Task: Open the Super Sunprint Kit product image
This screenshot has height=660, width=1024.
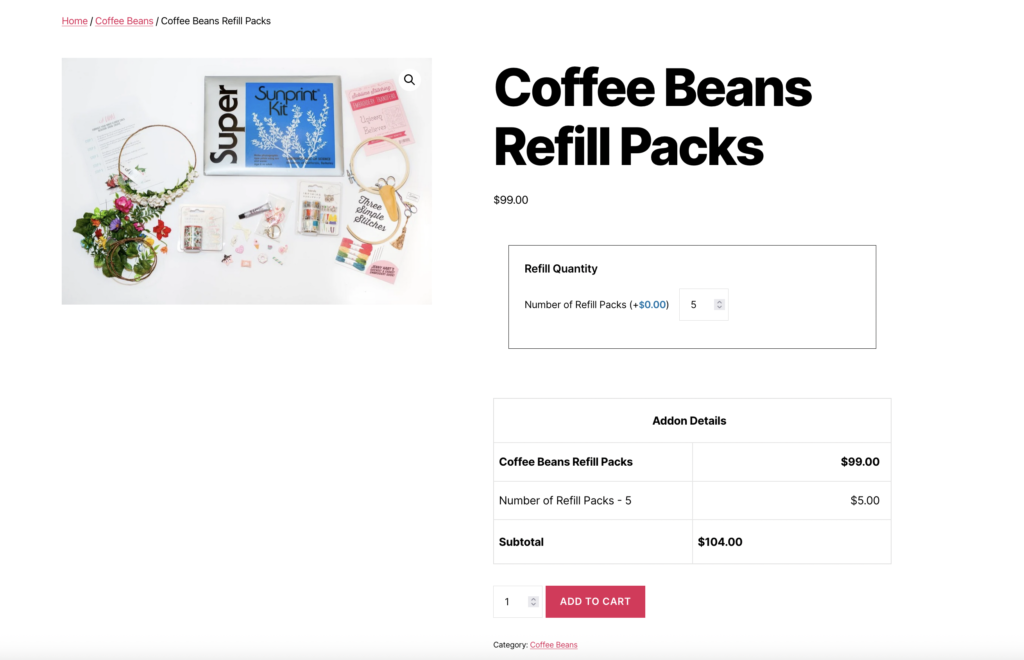Action: click(247, 181)
